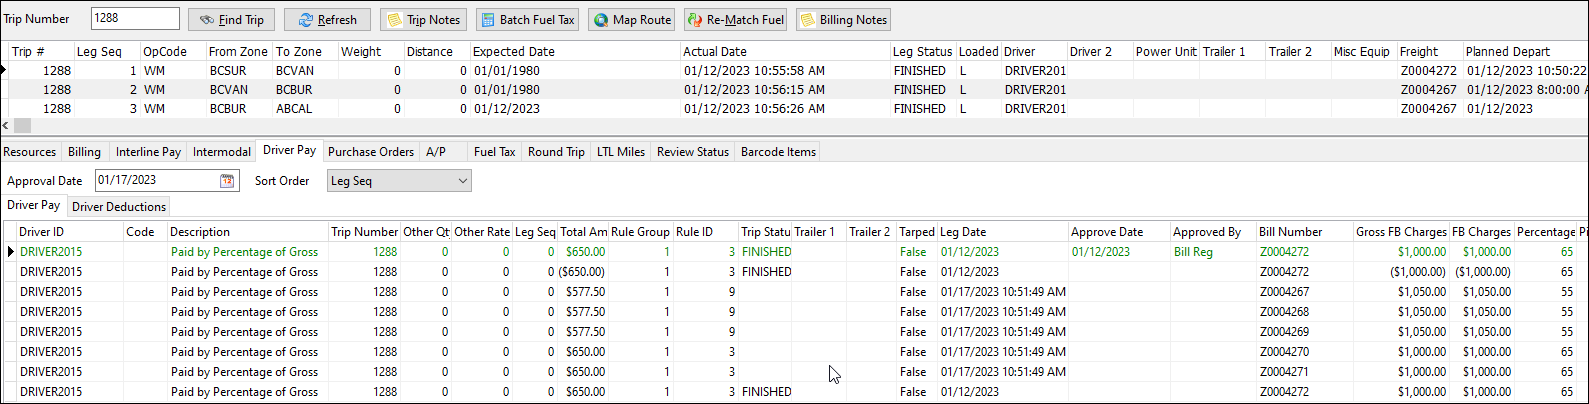
Task: Open Trip Notes via notepad icon
Action: (x=395, y=20)
